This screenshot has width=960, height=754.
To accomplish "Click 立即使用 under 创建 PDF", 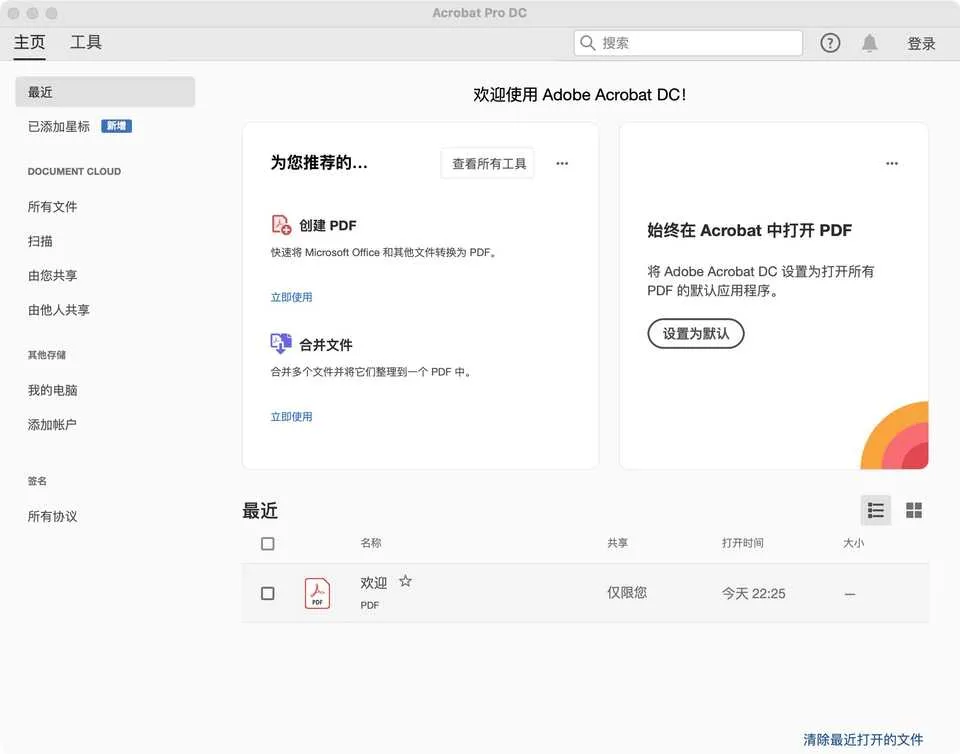I will [x=291, y=297].
